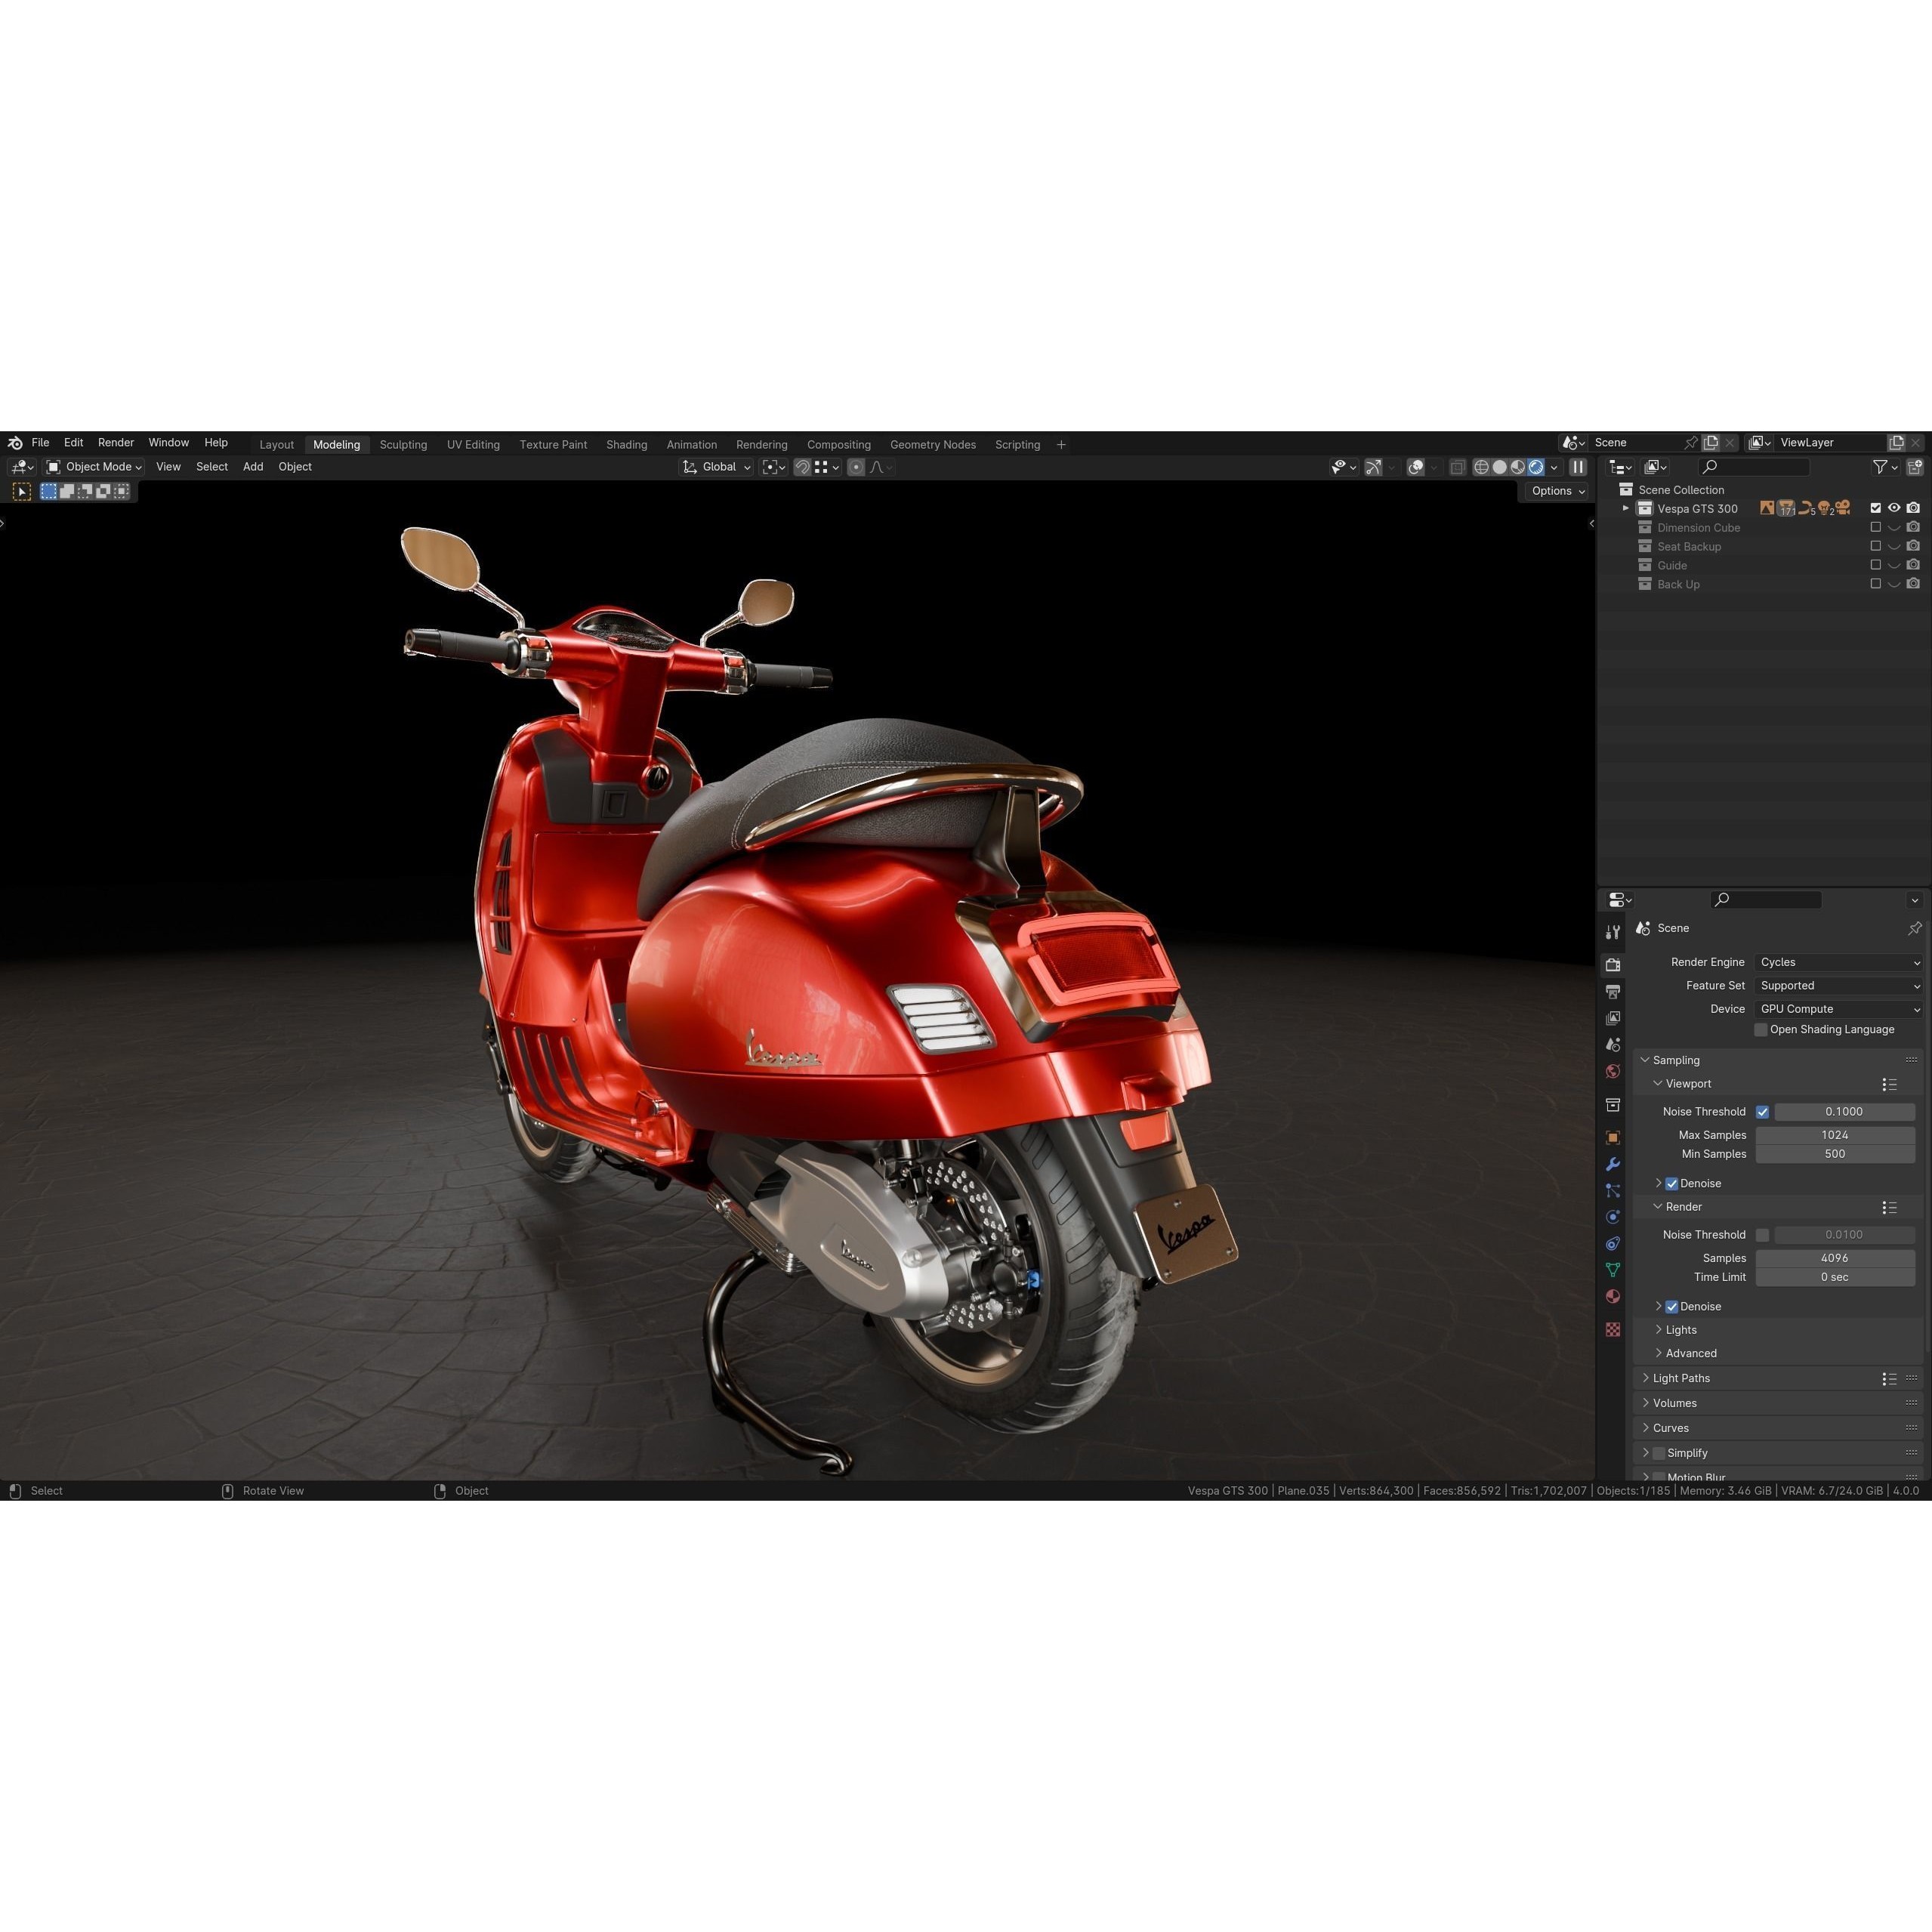Open the Collection properties tab

[1612, 1105]
